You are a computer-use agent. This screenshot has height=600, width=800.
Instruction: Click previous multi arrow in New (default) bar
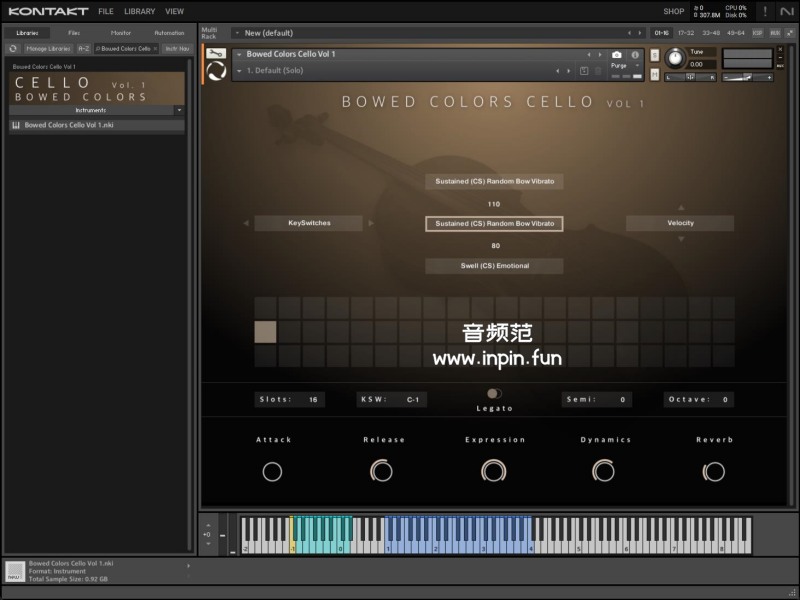tap(629, 33)
